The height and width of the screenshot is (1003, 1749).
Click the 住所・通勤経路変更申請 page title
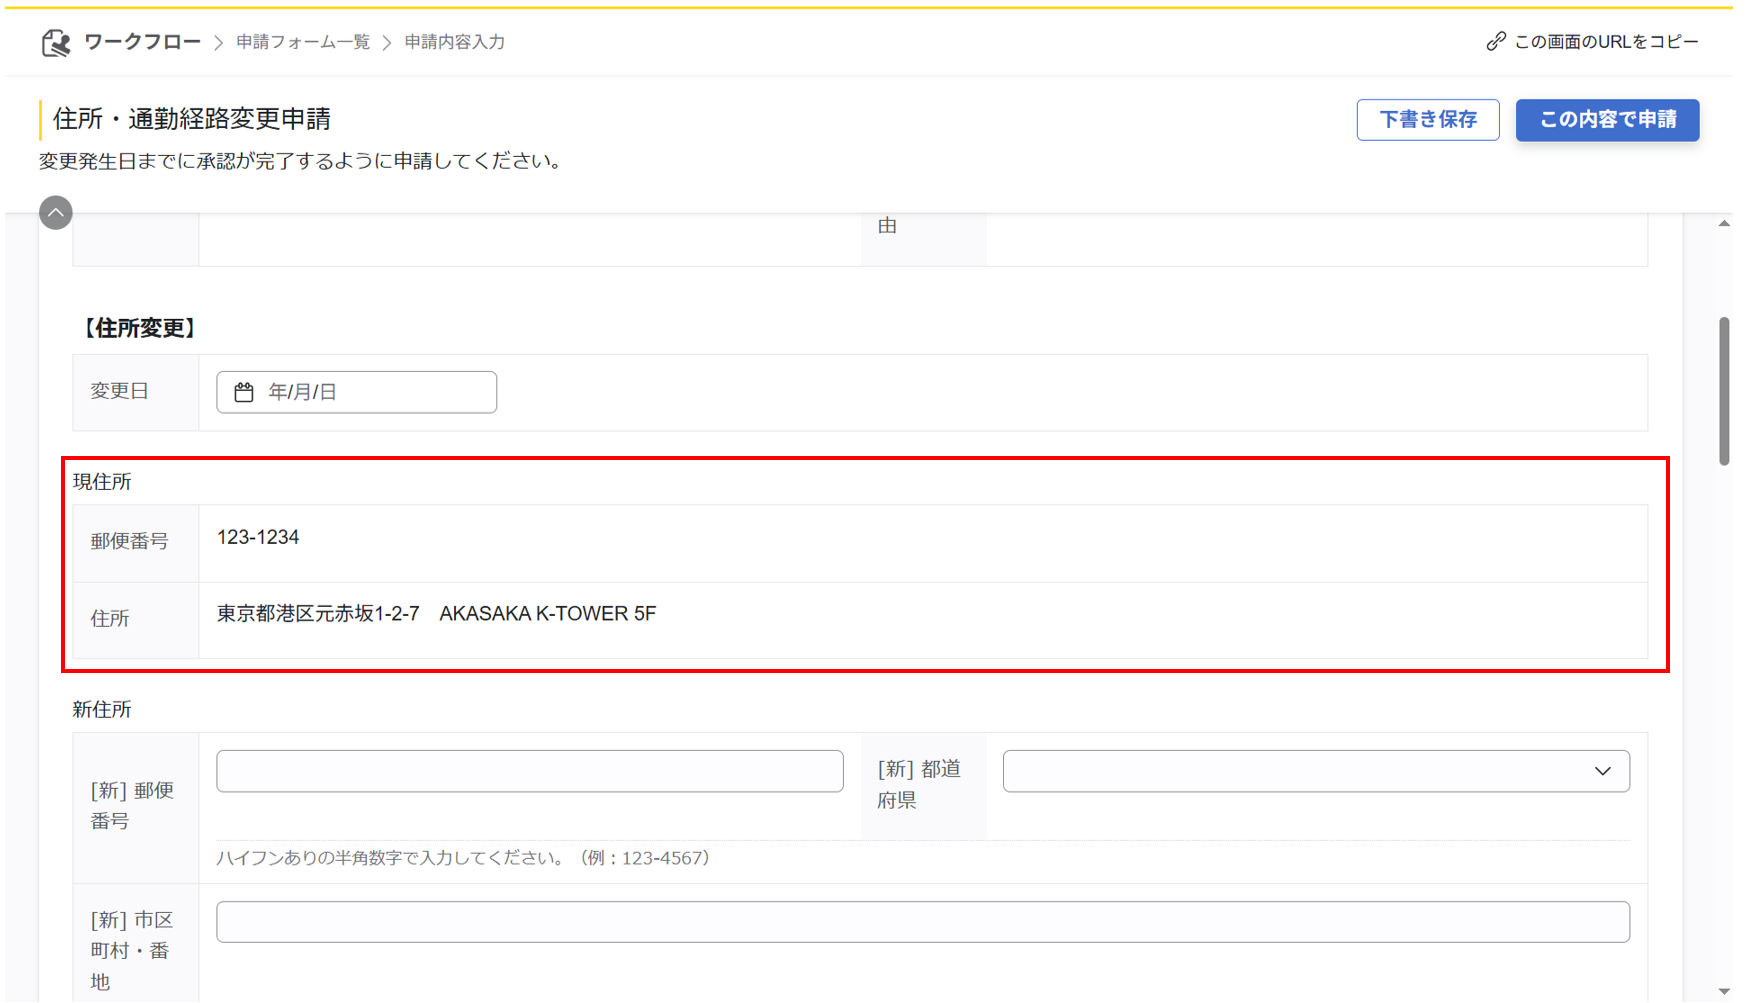point(192,119)
